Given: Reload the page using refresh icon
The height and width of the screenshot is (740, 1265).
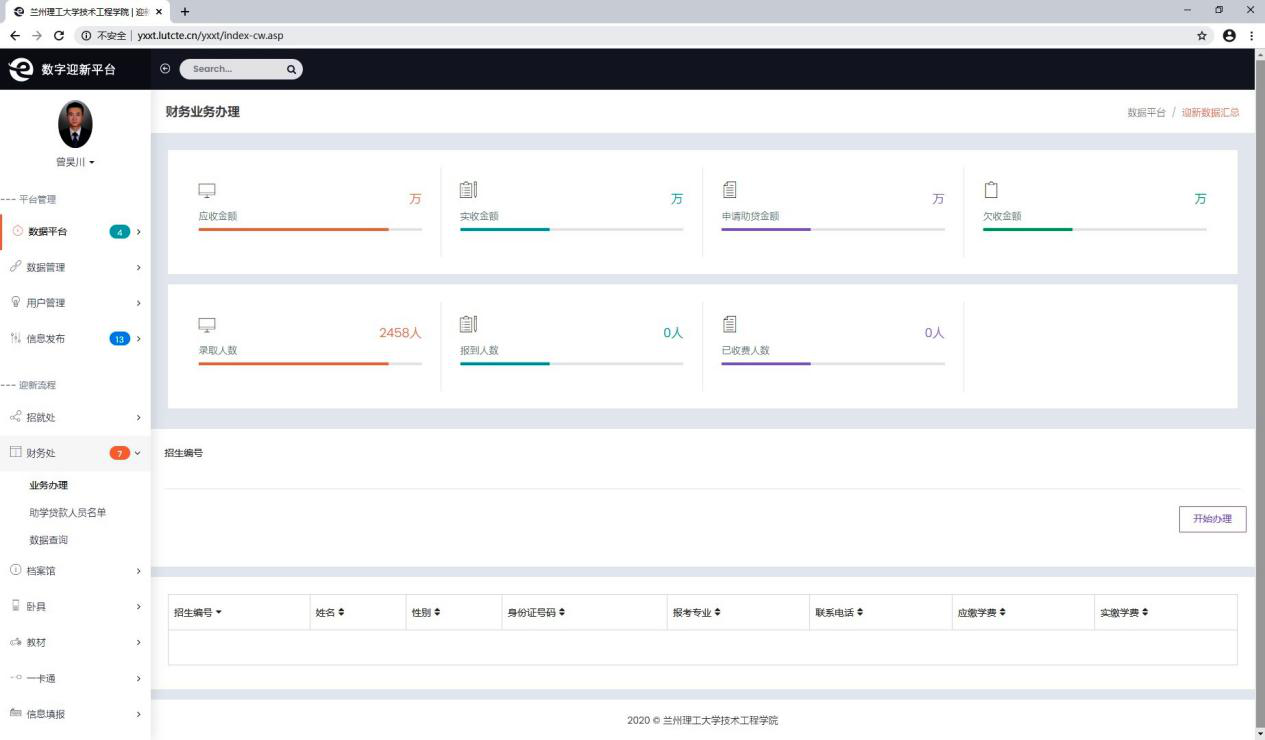Looking at the screenshot, I should point(59,35).
